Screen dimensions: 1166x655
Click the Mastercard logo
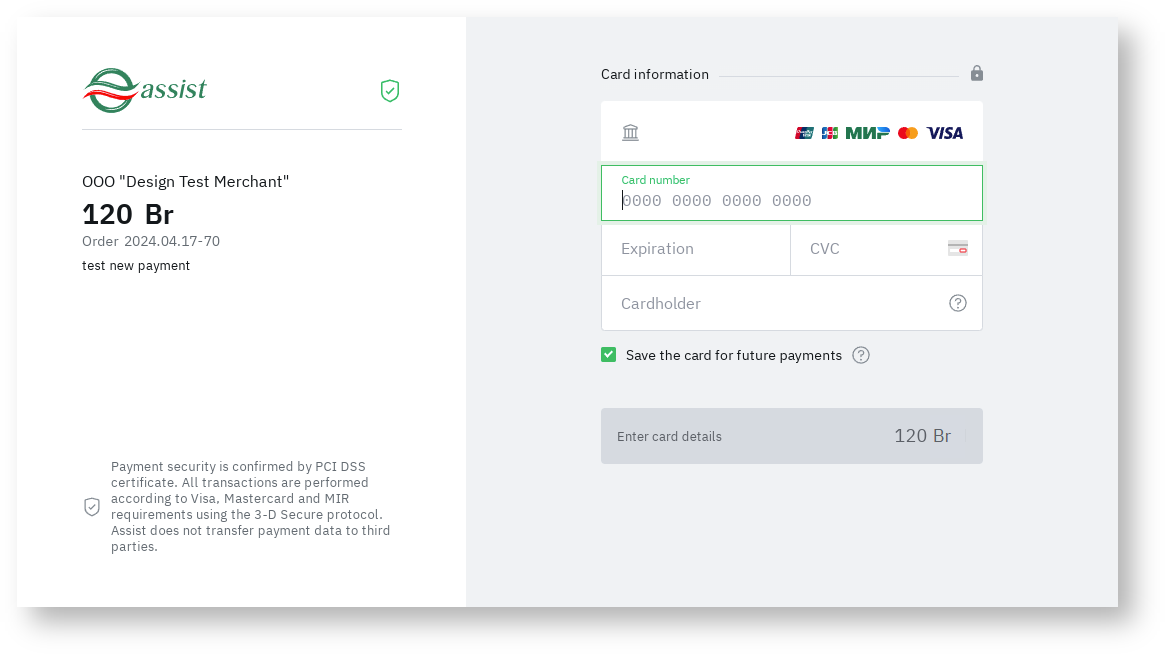point(908,133)
